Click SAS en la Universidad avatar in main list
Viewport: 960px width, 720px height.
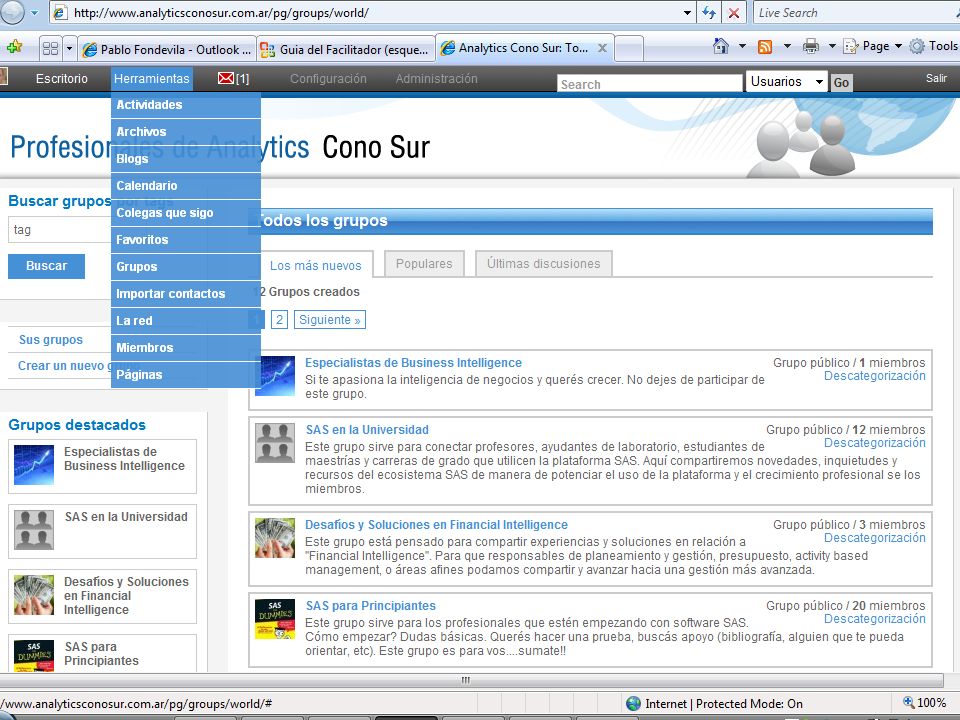pos(275,443)
